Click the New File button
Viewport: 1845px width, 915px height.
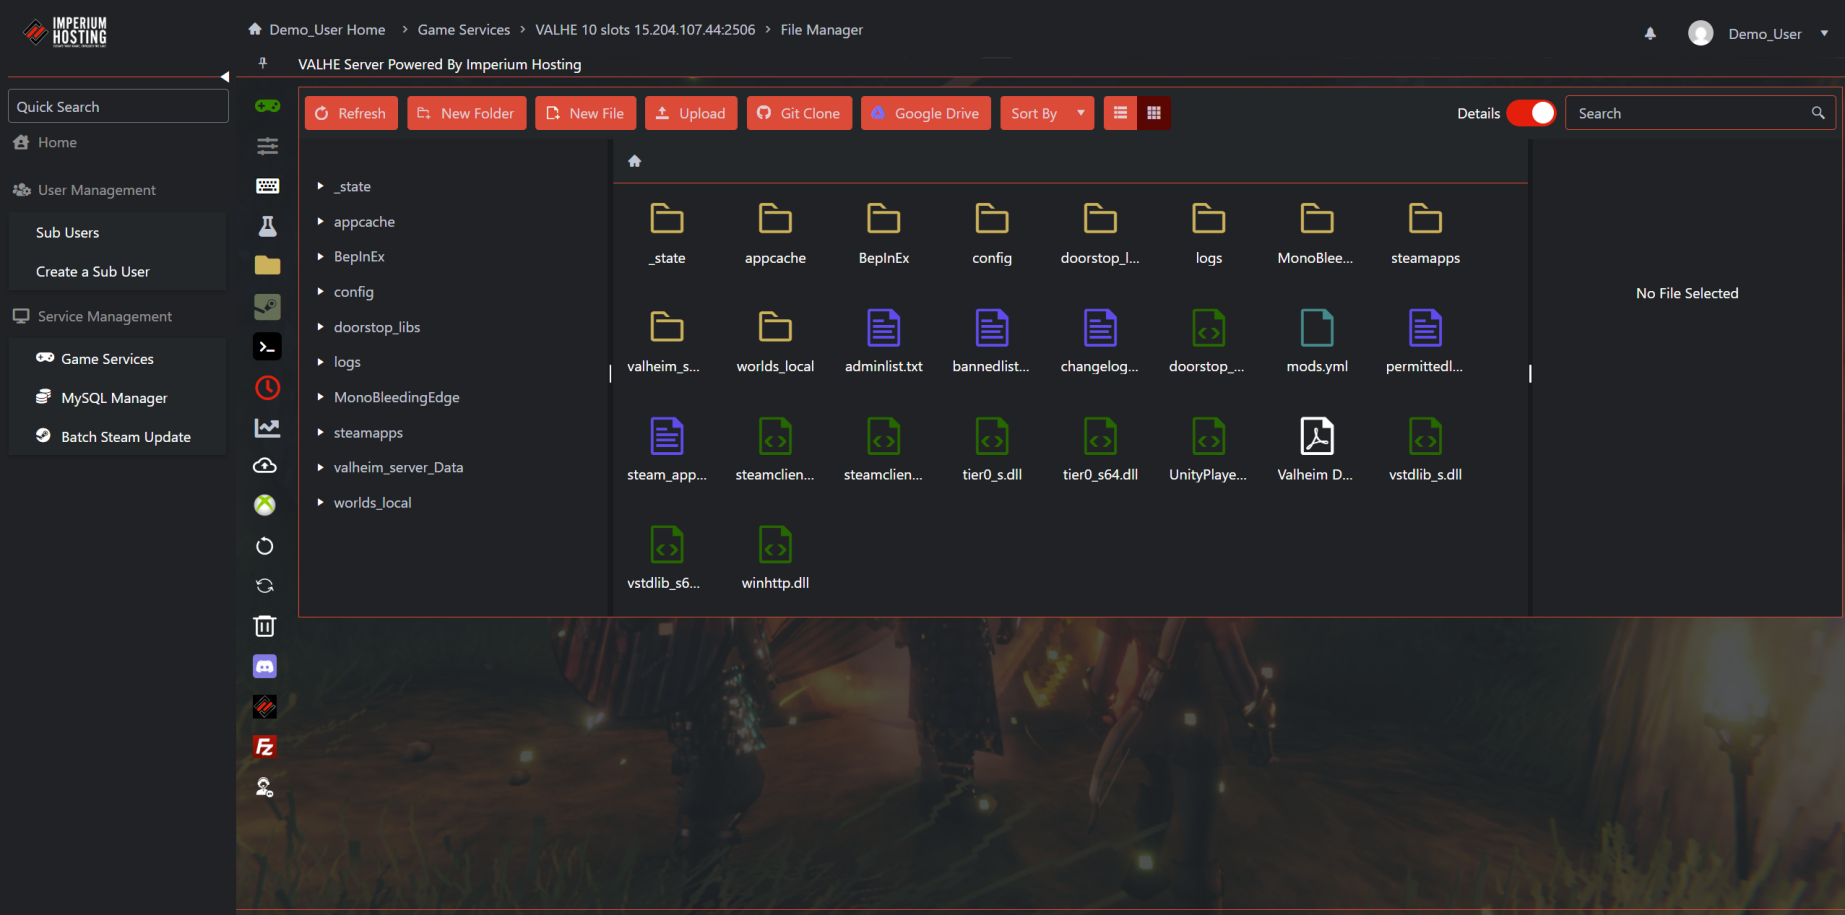coord(585,113)
